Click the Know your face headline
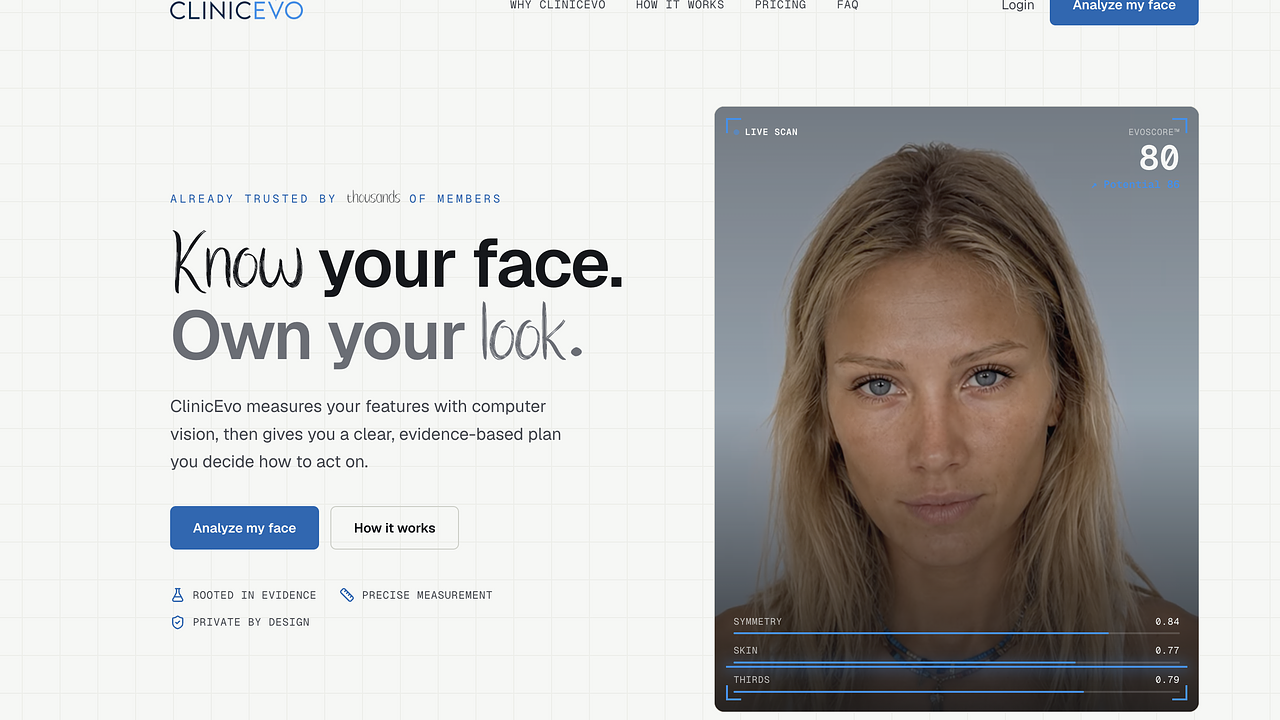Viewport: 1280px width, 720px height. tap(397, 263)
